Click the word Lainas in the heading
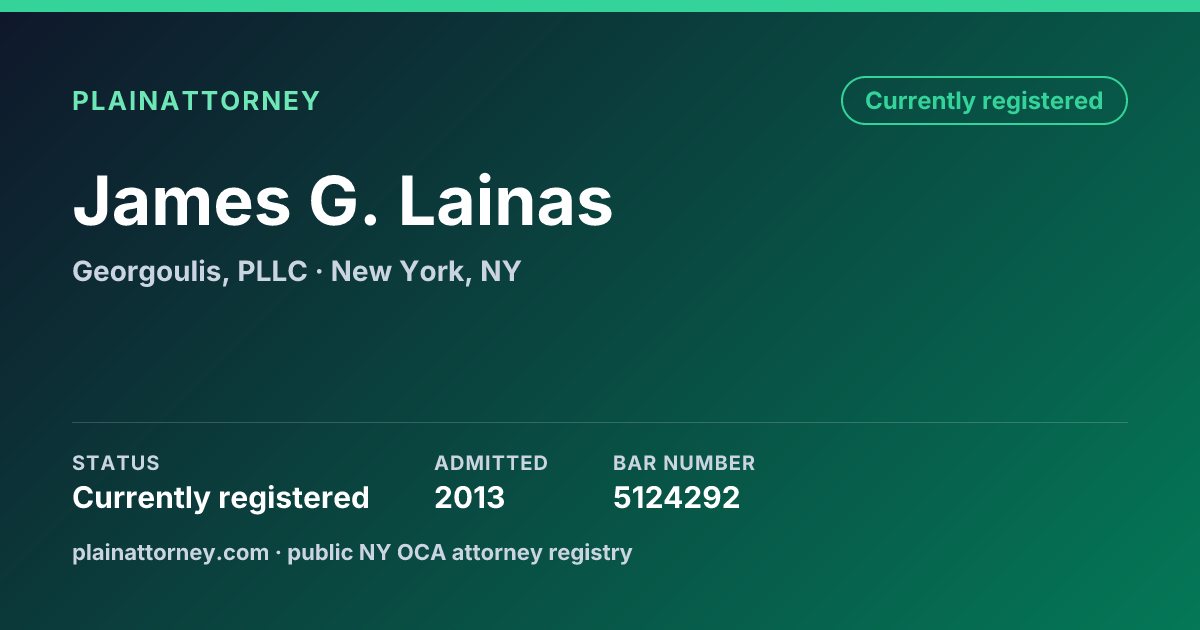The image size is (1200, 630). [506, 201]
